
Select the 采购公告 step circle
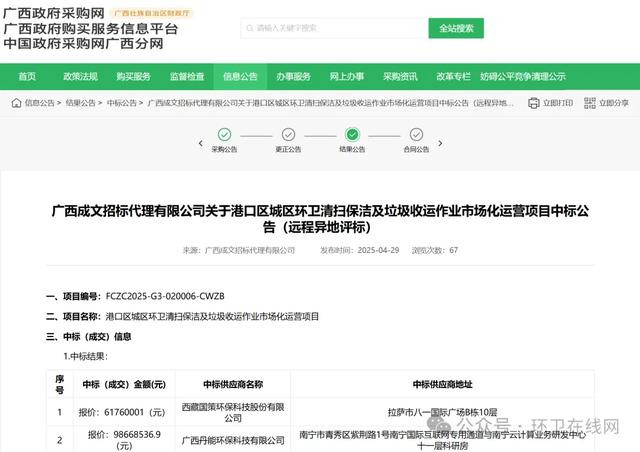coord(224,134)
